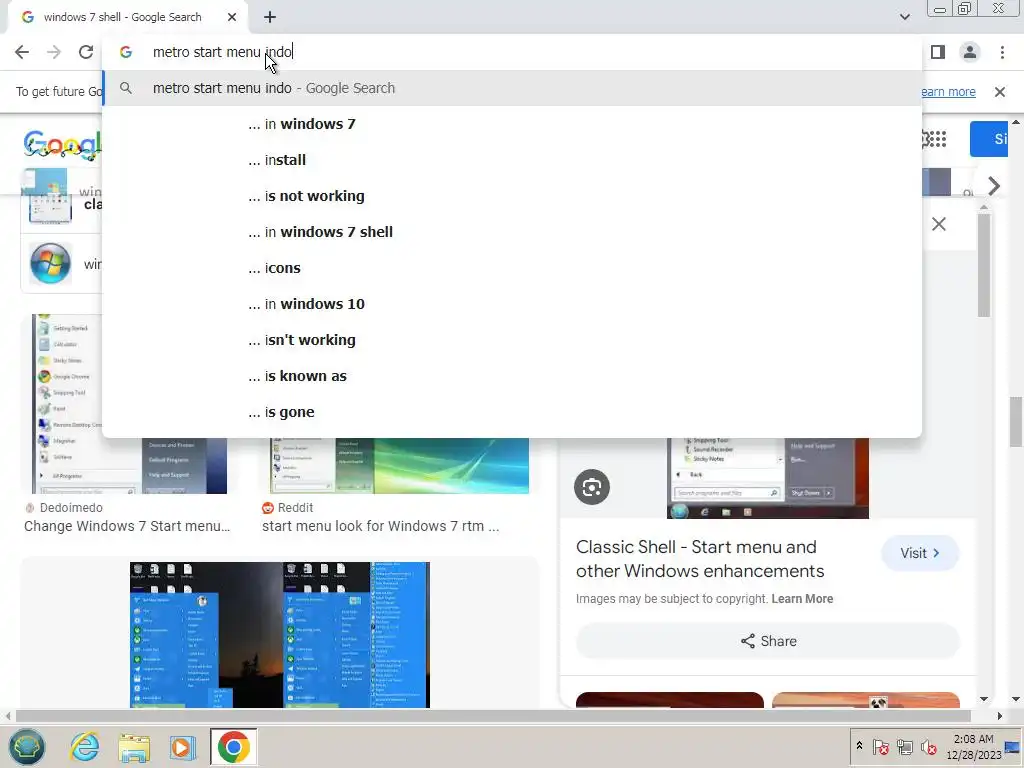1024x768 pixels.
Task: Launch Internet Explorer from the taskbar
Action: [x=84, y=747]
